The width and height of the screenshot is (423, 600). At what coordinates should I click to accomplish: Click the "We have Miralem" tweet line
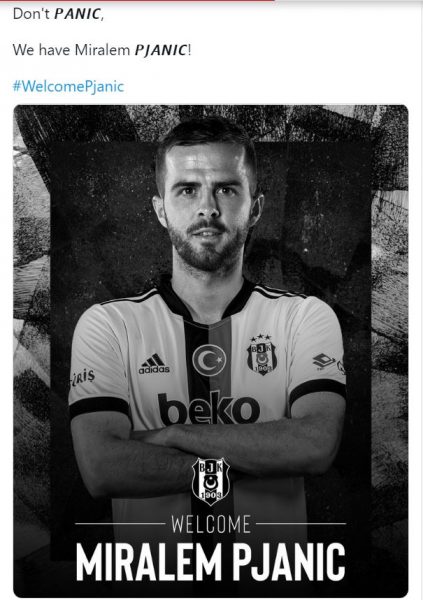click(x=102, y=50)
